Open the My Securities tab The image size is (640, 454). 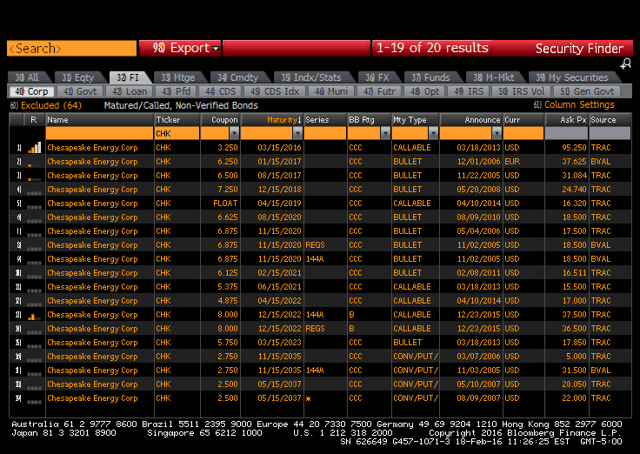[572, 77]
